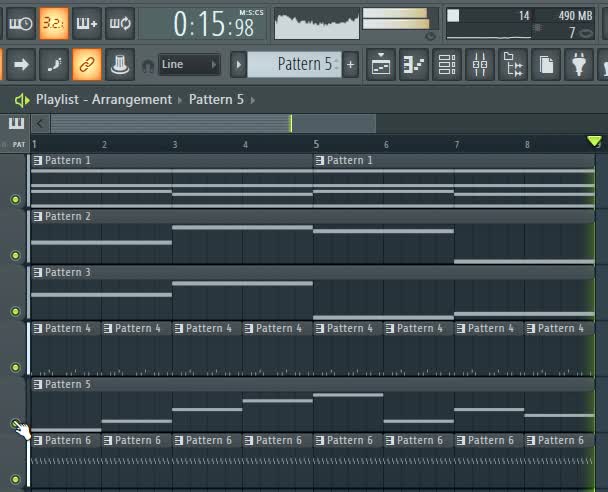This screenshot has width=608, height=492.
Task: Click the PAT mode button
Action: coord(19,145)
